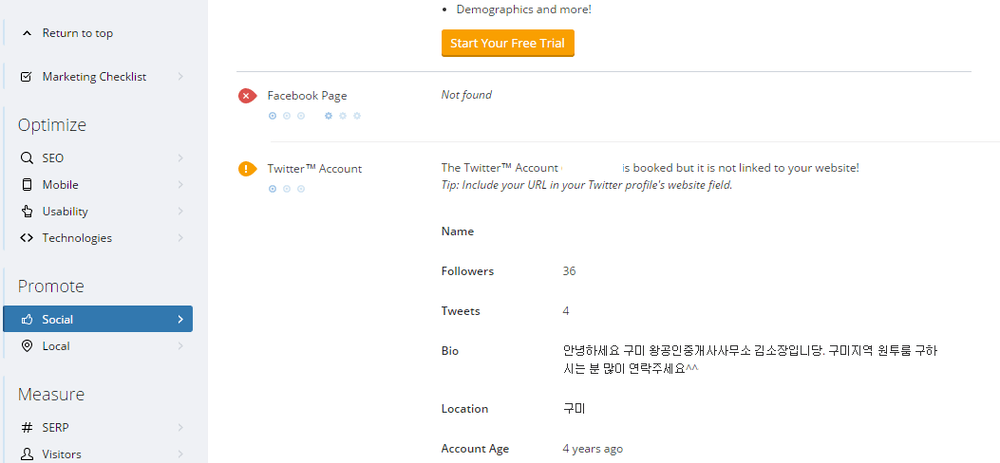Click the SEO magnifier icon

tap(26, 158)
